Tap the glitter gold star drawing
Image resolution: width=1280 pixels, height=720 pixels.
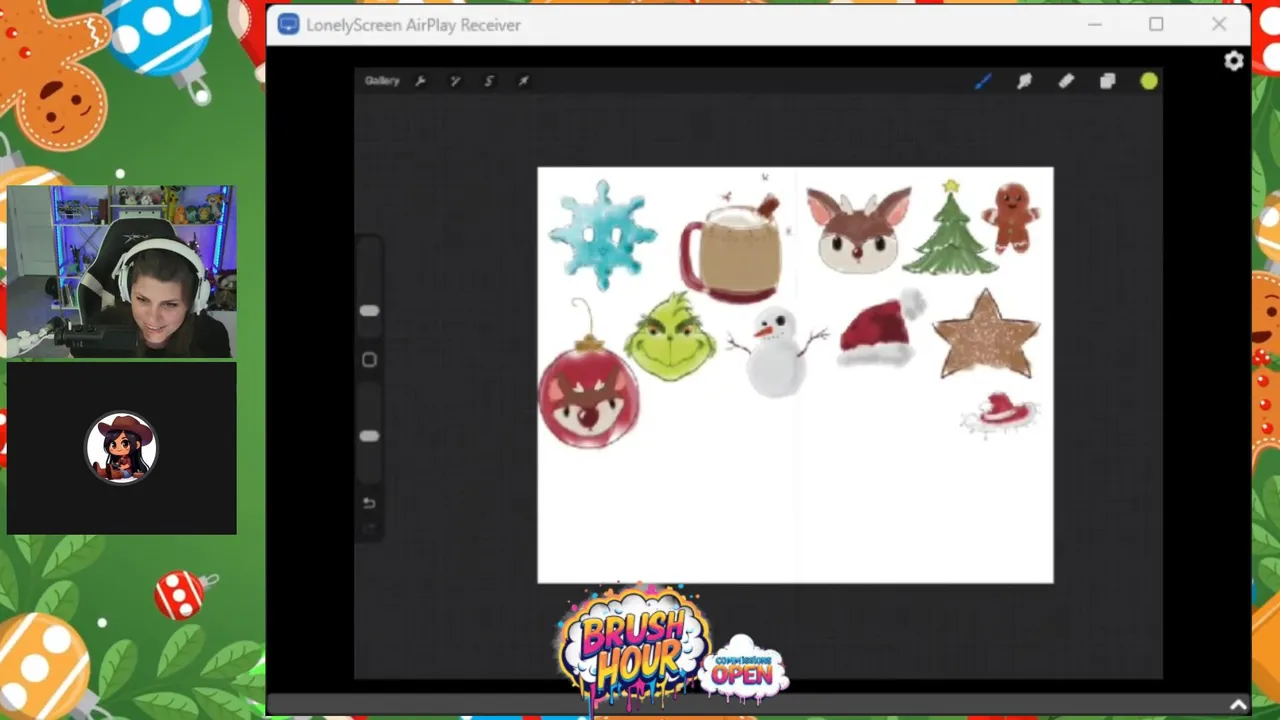(x=986, y=336)
